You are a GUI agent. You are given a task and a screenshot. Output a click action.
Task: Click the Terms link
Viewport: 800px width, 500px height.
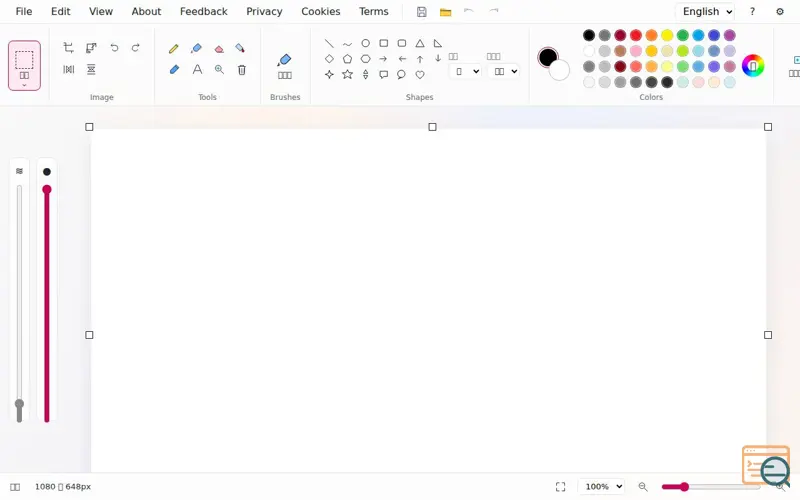[x=373, y=12]
